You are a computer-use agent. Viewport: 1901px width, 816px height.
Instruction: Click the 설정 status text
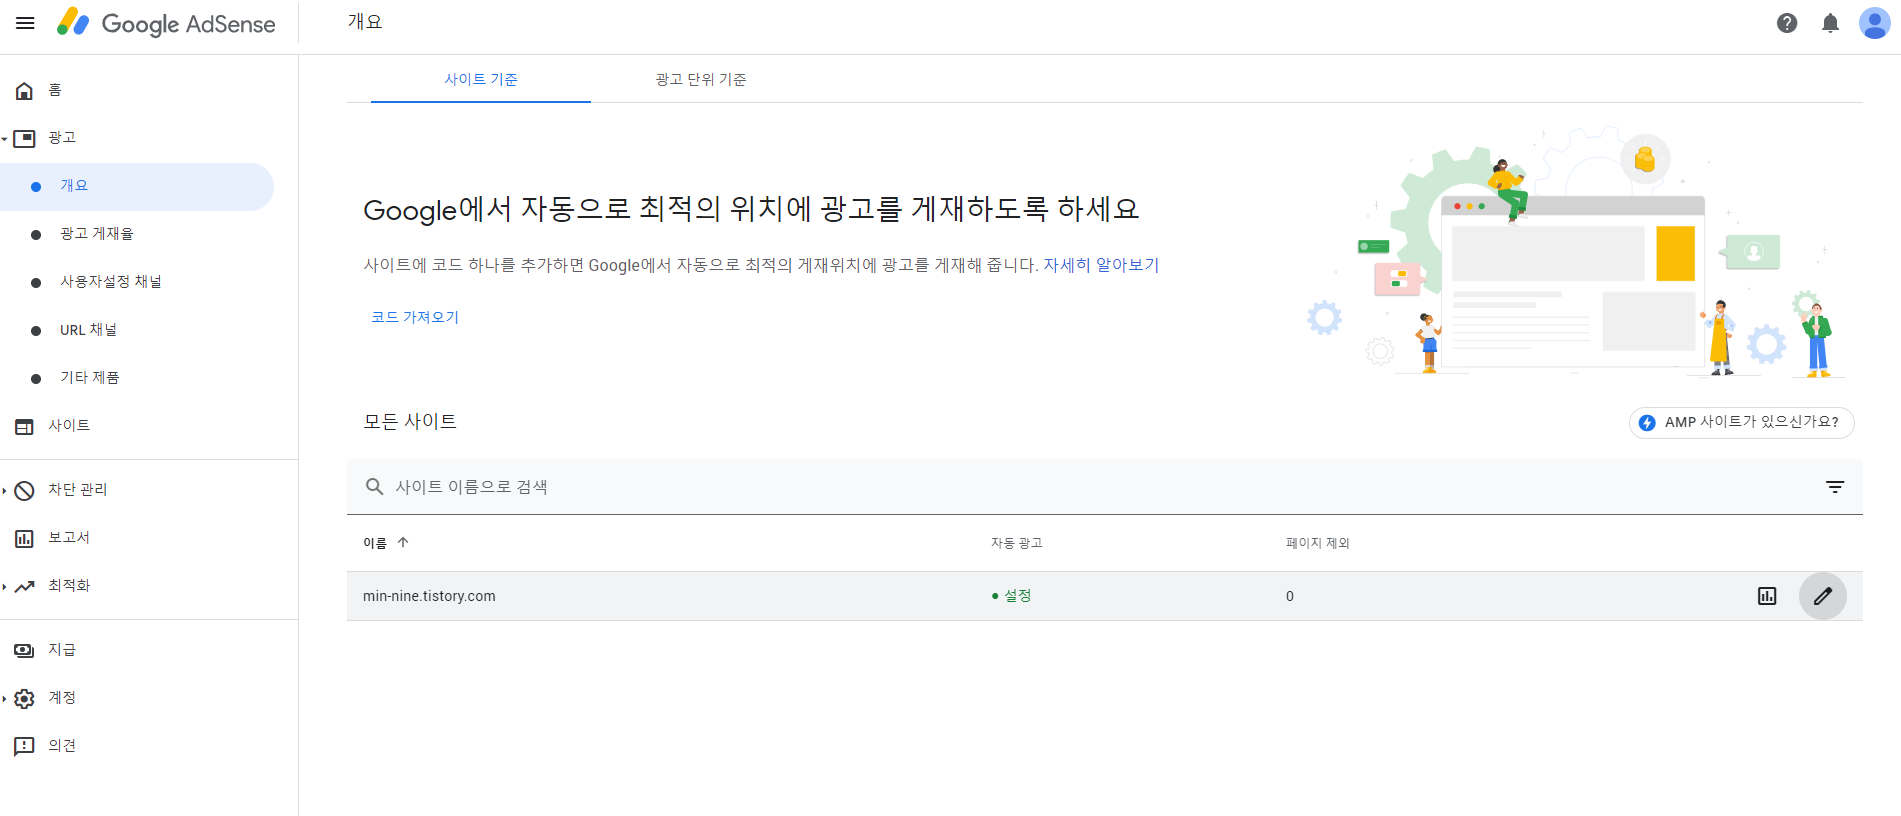[x=1017, y=596]
